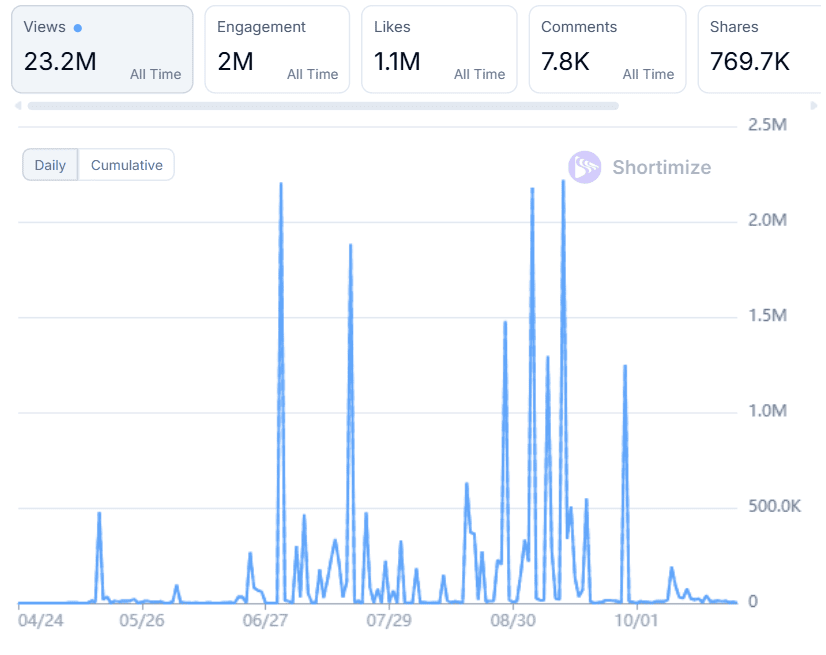Open the Likes metric card
Screen dimensions: 826x655
(439, 49)
